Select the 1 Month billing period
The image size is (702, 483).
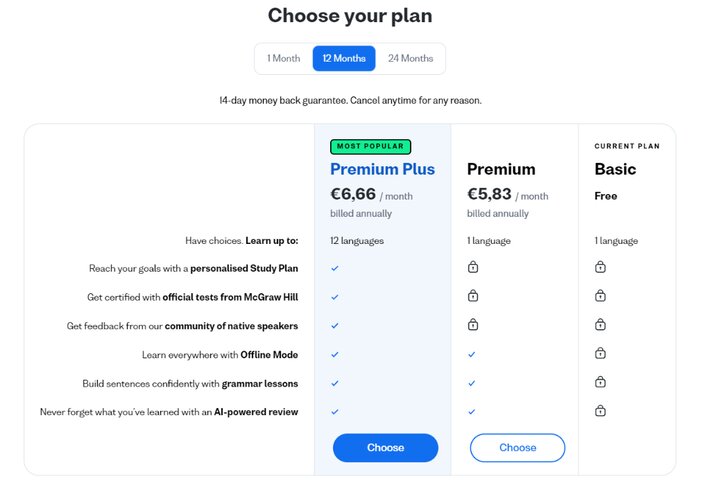(x=284, y=58)
